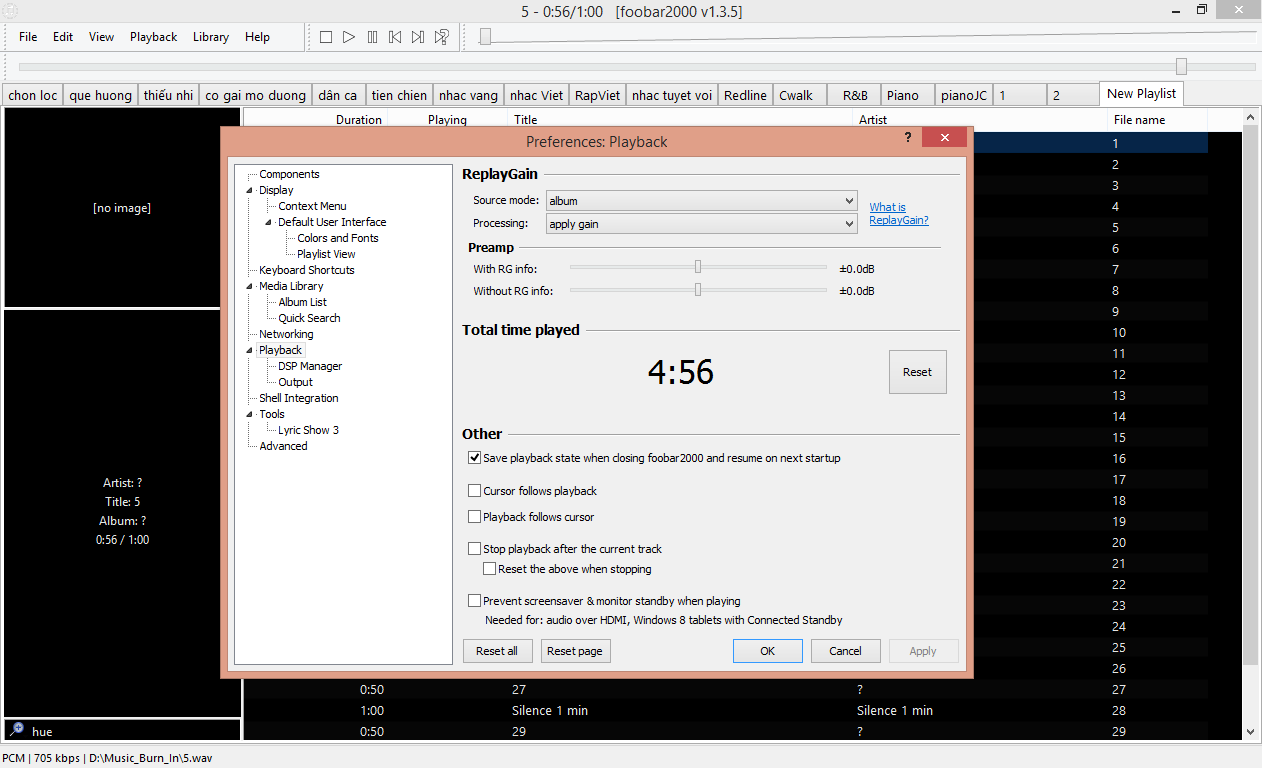Go to previous track icon
Image resolution: width=1262 pixels, height=768 pixels.
pyautogui.click(x=395, y=37)
